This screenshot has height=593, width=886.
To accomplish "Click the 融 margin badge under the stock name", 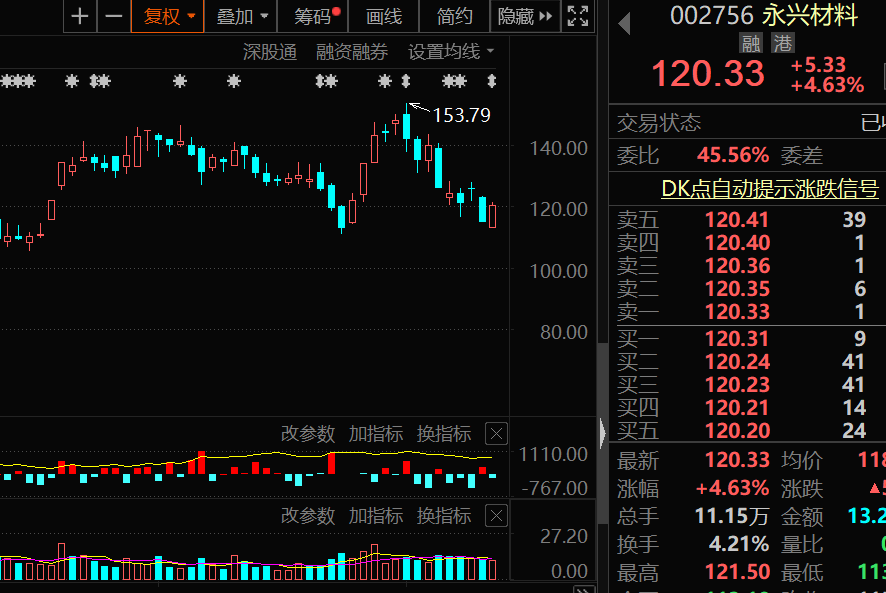I will click(751, 44).
